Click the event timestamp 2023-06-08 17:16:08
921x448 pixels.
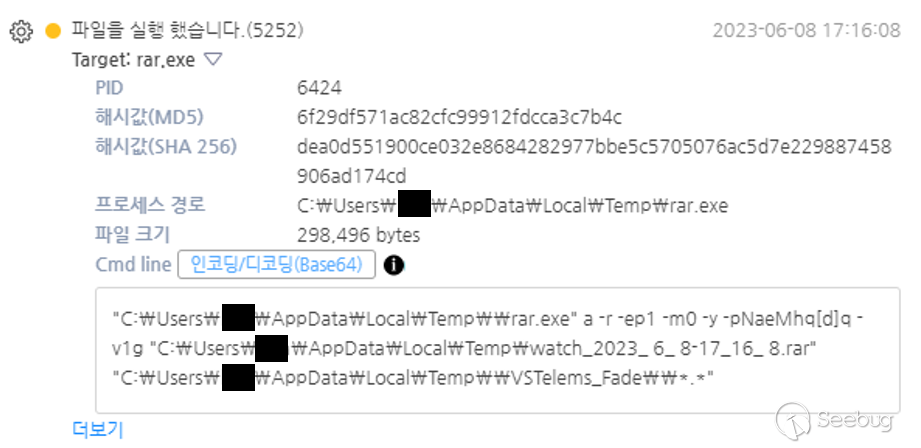(x=806, y=31)
